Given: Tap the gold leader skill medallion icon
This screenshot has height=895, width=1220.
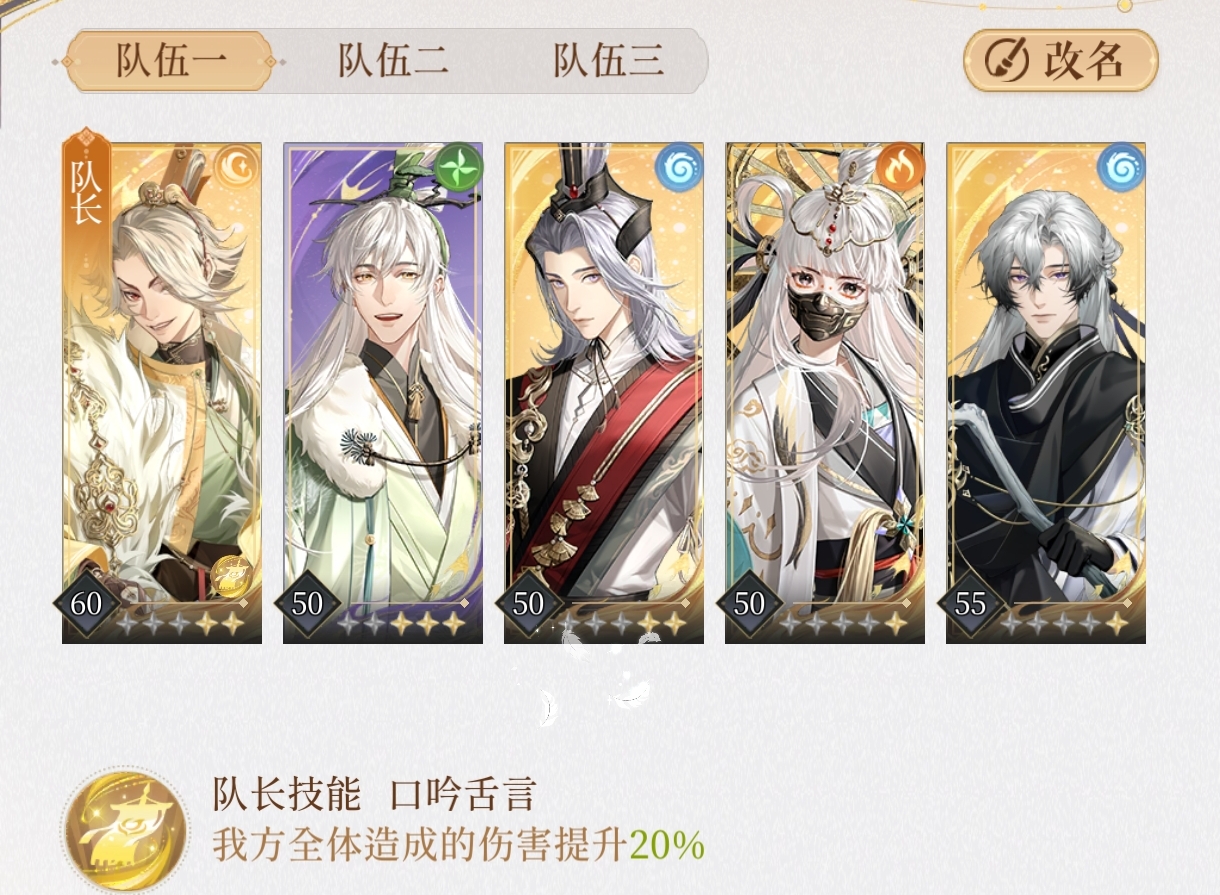Looking at the screenshot, I should click(126, 828).
